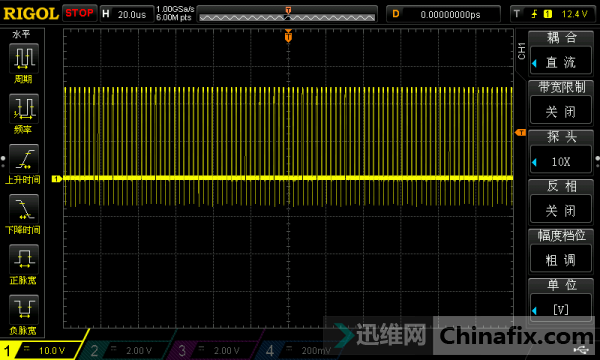
Task: Select the Rise Time (上升时间) measurement icon
Action: tap(24, 159)
